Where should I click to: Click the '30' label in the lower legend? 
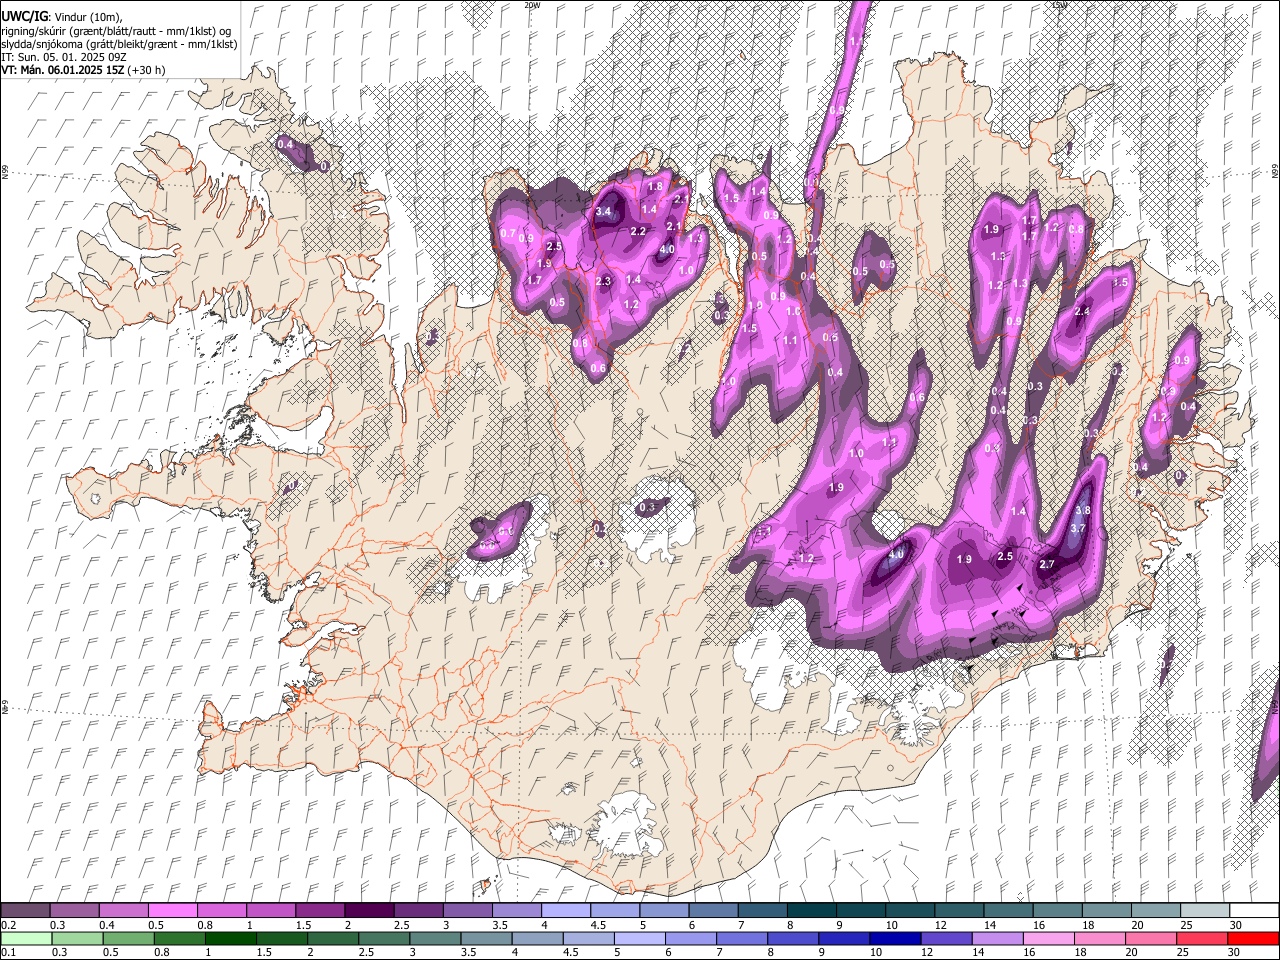click(x=1234, y=952)
